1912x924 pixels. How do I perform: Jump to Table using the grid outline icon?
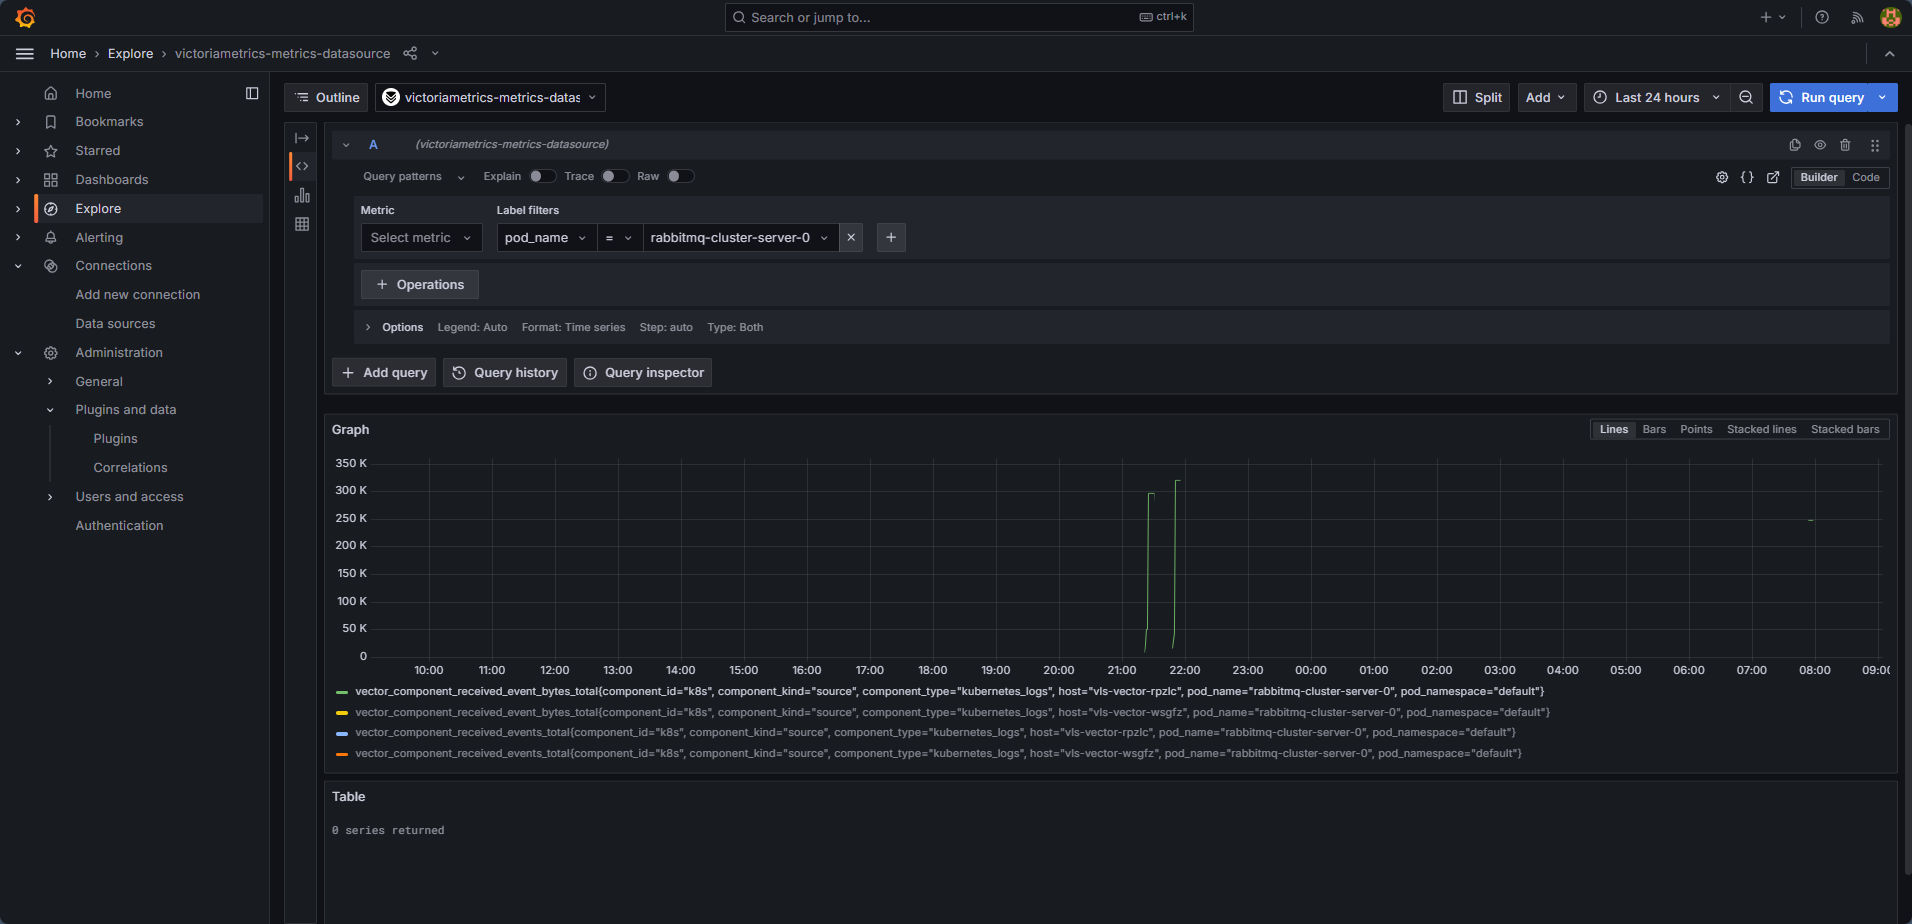302,224
